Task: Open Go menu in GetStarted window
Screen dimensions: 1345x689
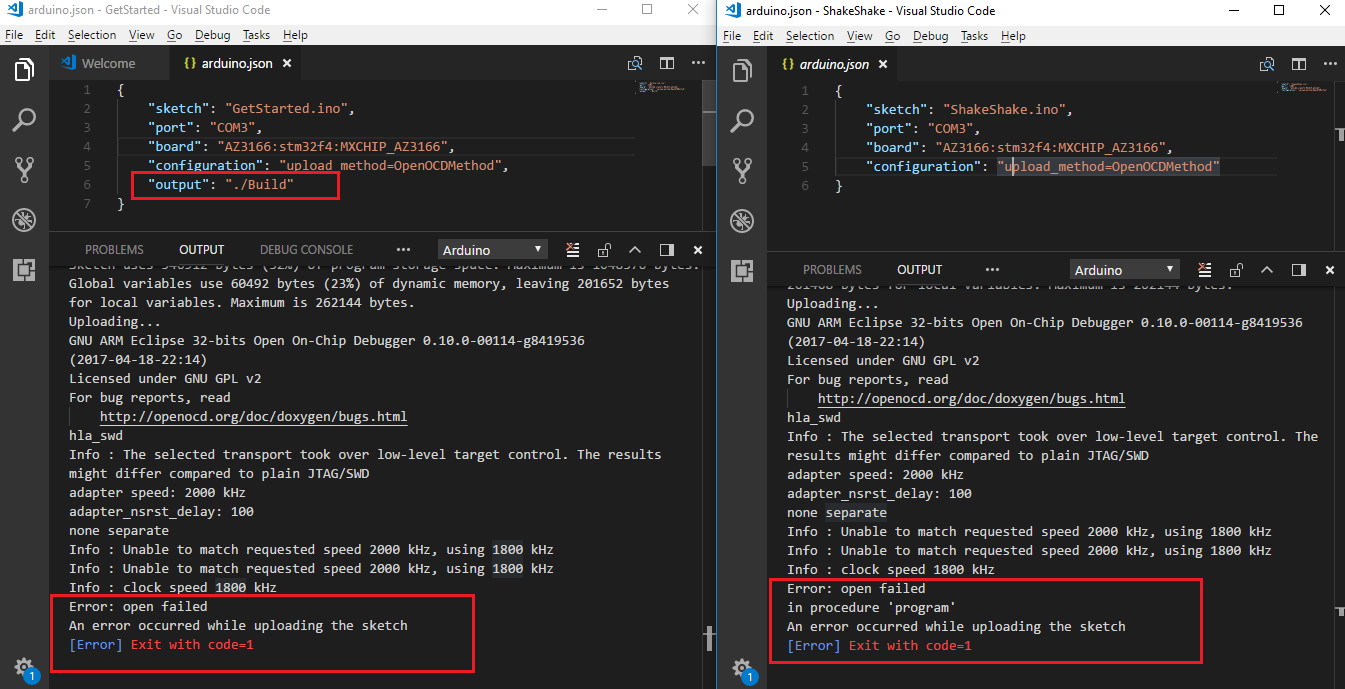Action: coord(175,35)
